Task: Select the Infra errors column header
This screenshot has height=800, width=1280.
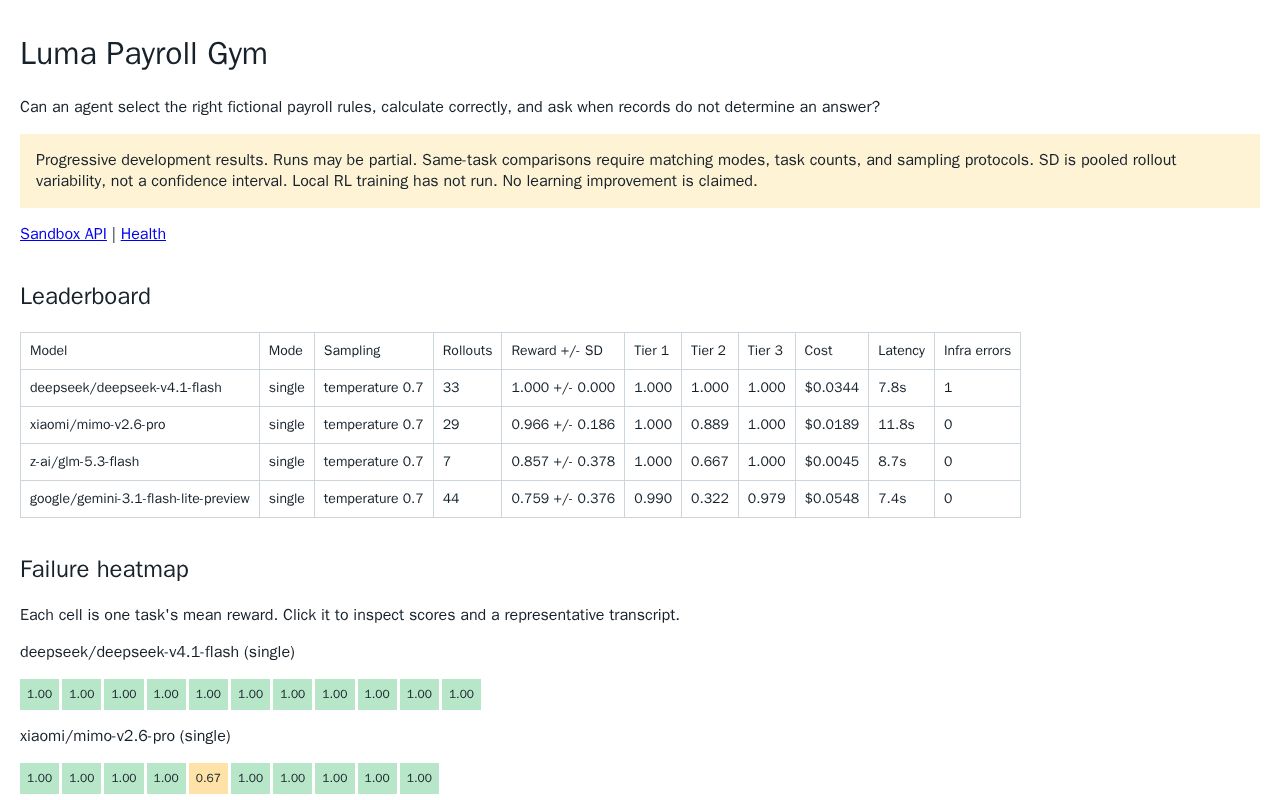Action: [977, 351]
